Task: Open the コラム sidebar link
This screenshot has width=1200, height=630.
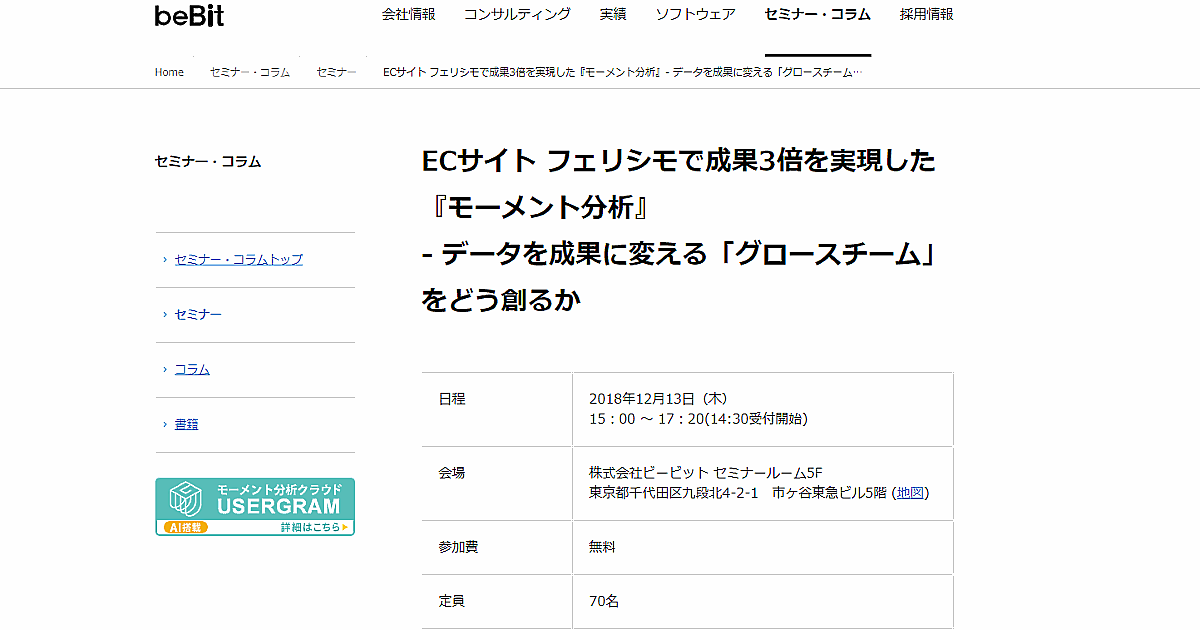Action: 192,369
